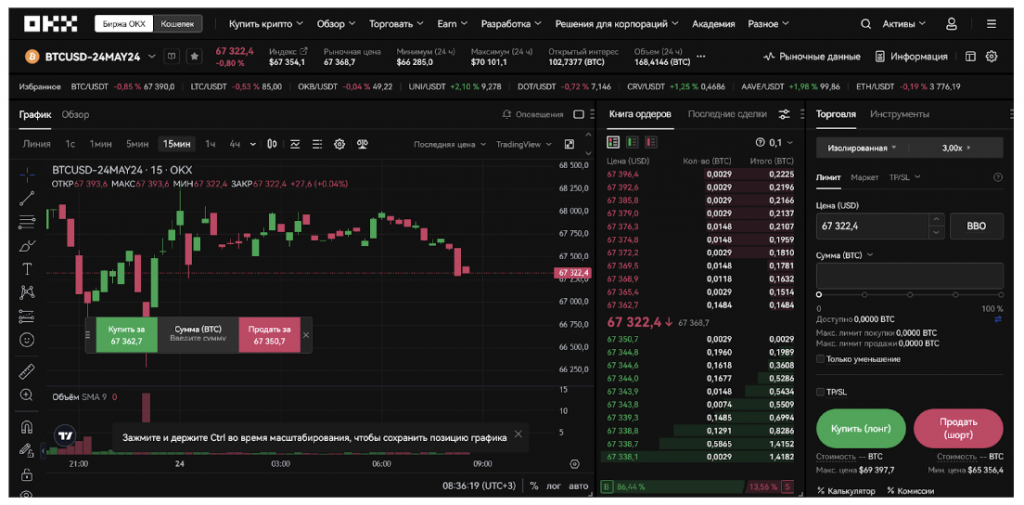This screenshot has height=505, width=1024.
Task: Enable the 'Только уменьшение' checkbox
Action: click(x=821, y=359)
